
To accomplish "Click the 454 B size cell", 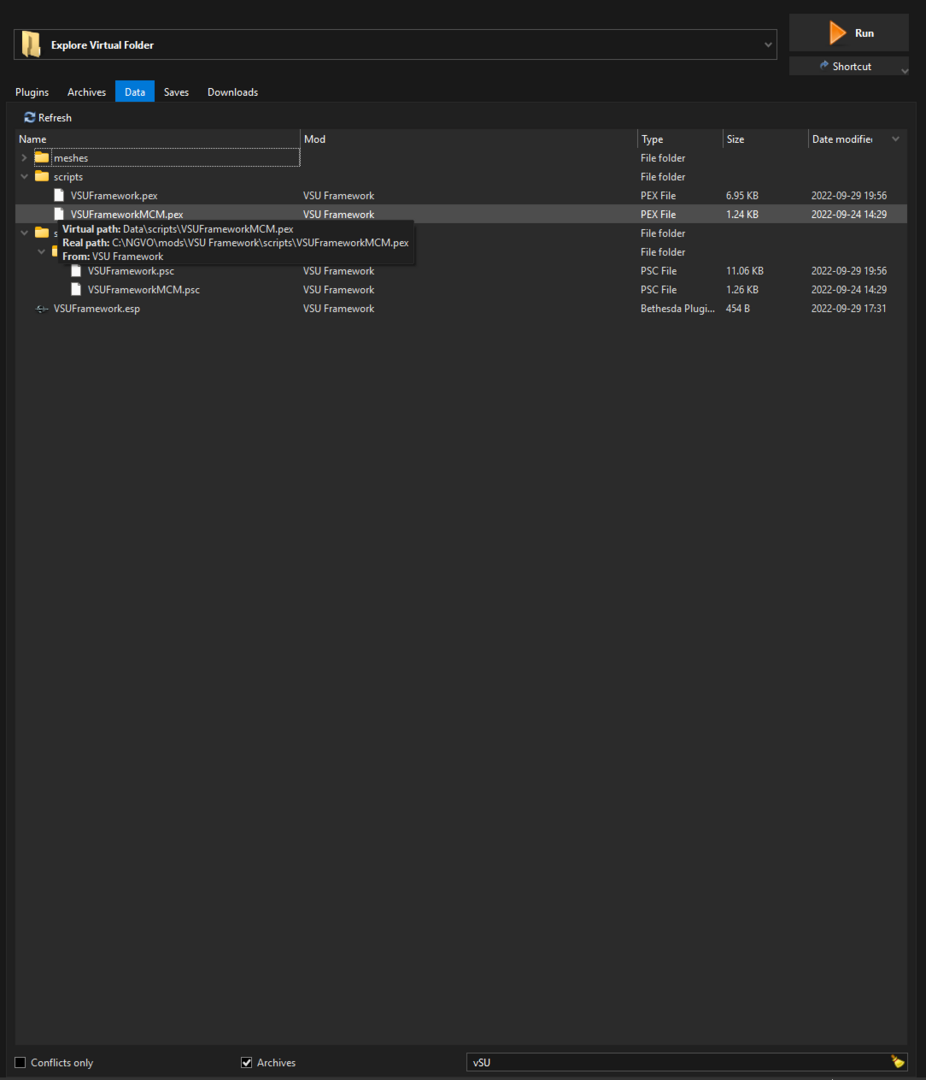I will [738, 309].
